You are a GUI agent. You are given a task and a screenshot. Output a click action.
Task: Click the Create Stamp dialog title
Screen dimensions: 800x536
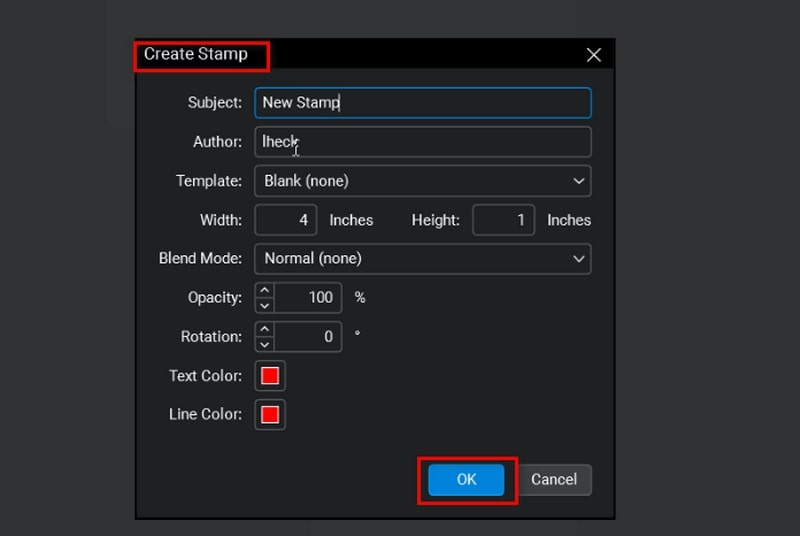[x=194, y=54]
